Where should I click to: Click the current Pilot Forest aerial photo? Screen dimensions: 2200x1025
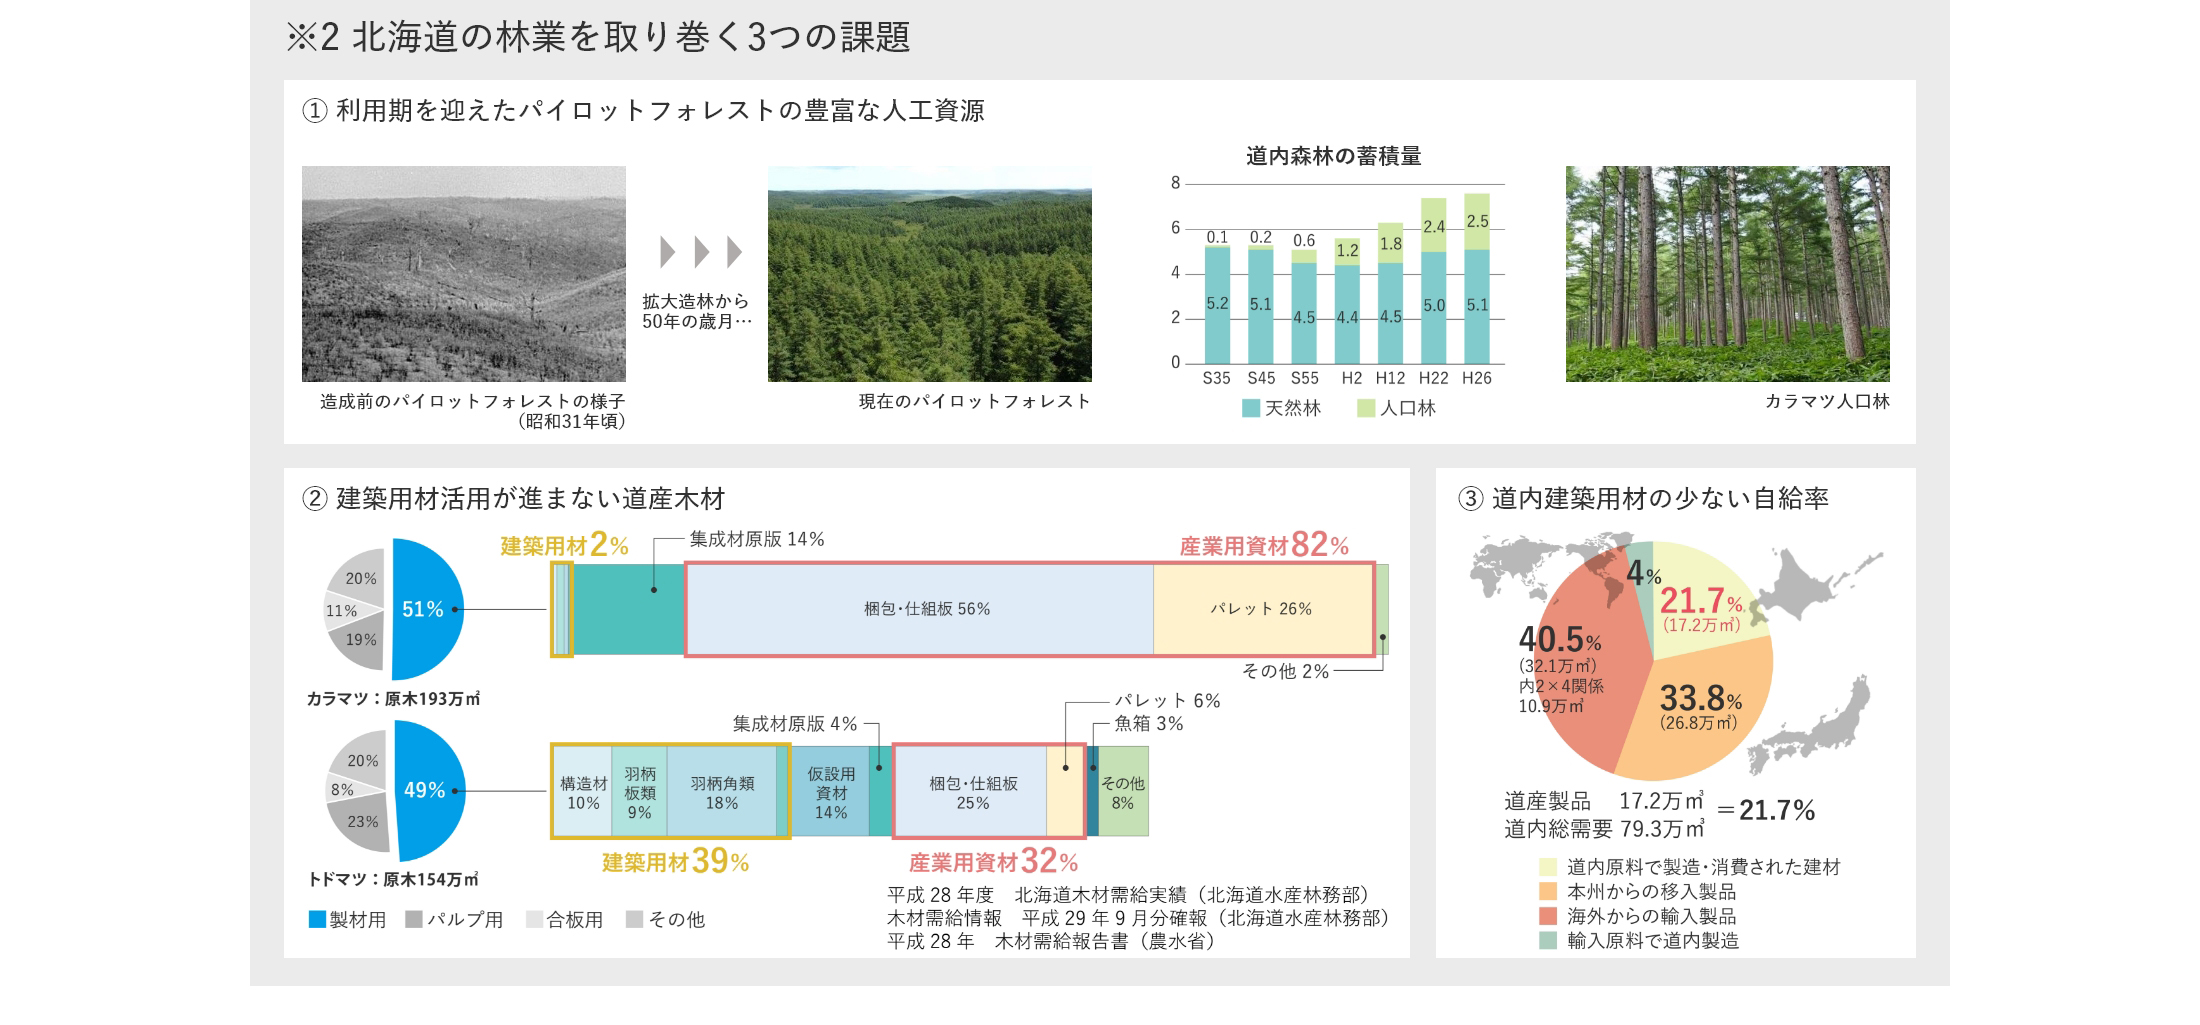click(930, 274)
